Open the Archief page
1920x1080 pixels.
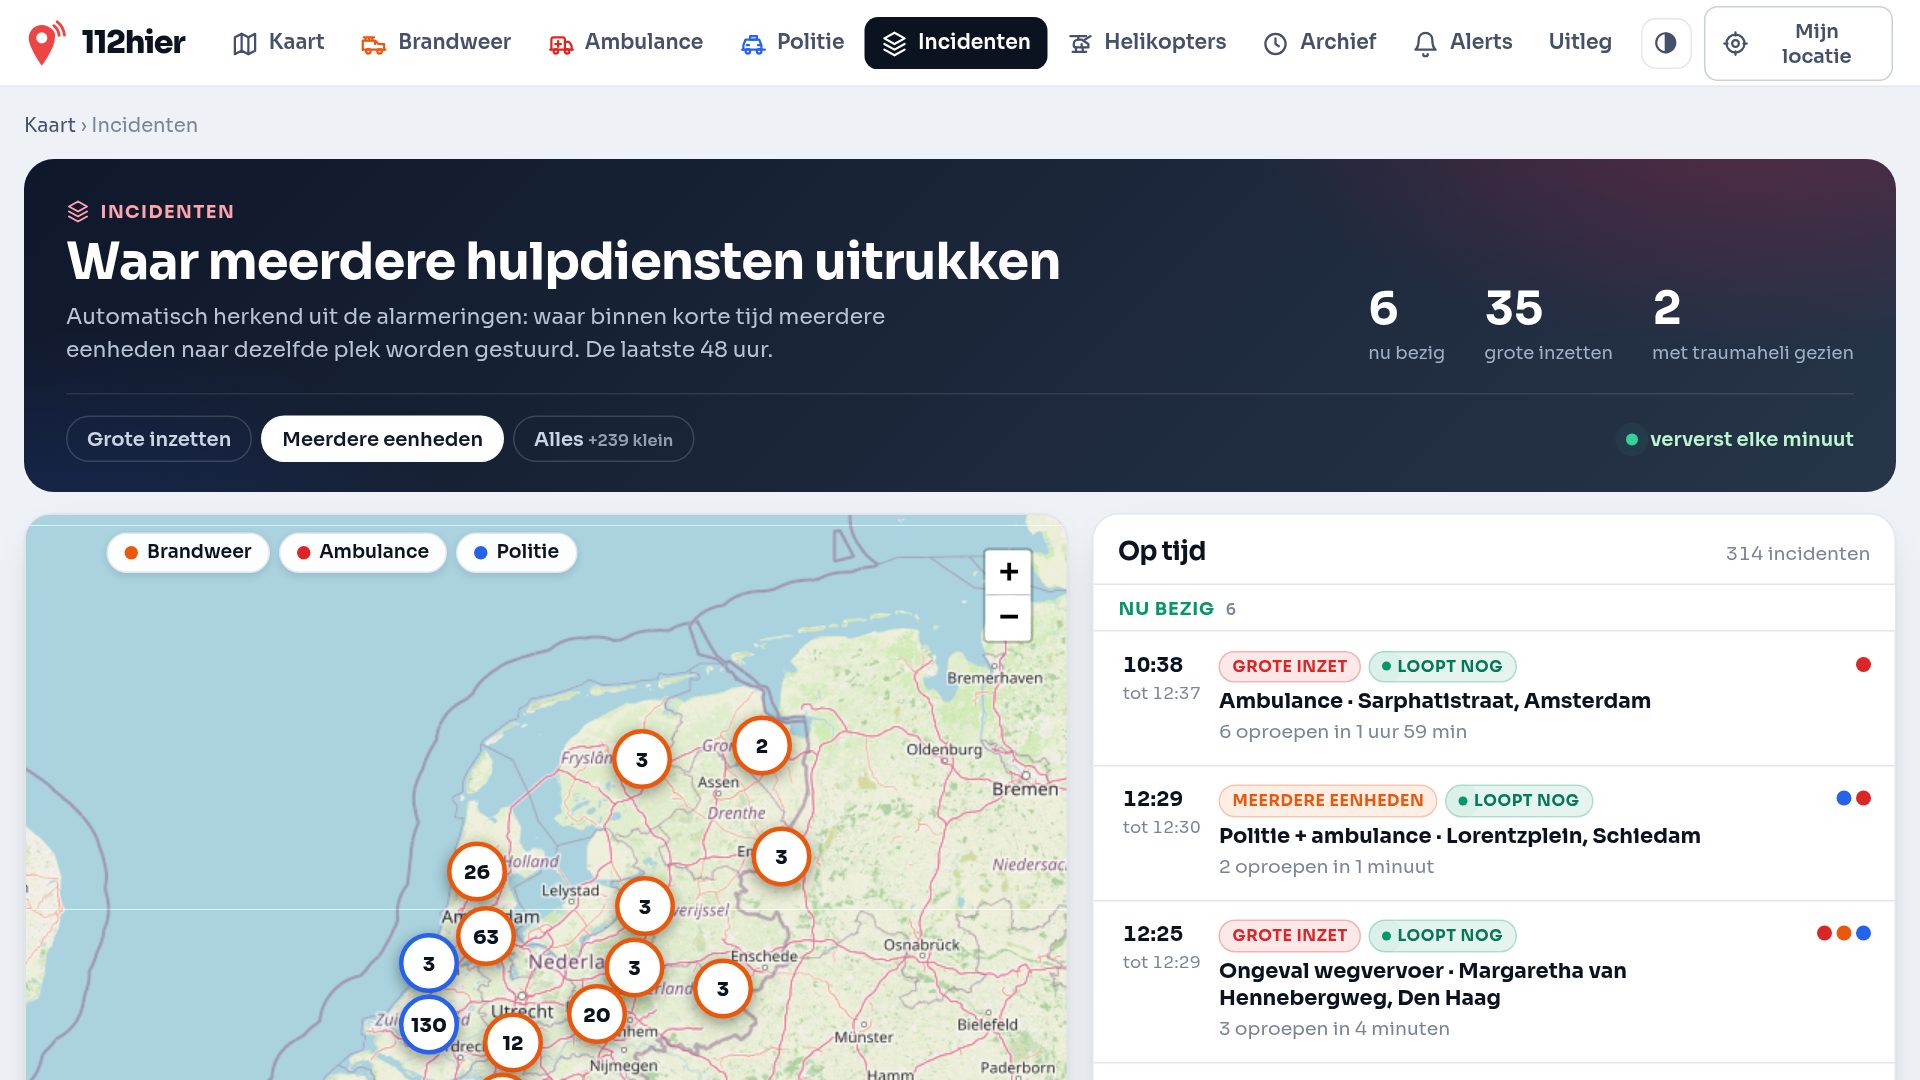click(1320, 42)
